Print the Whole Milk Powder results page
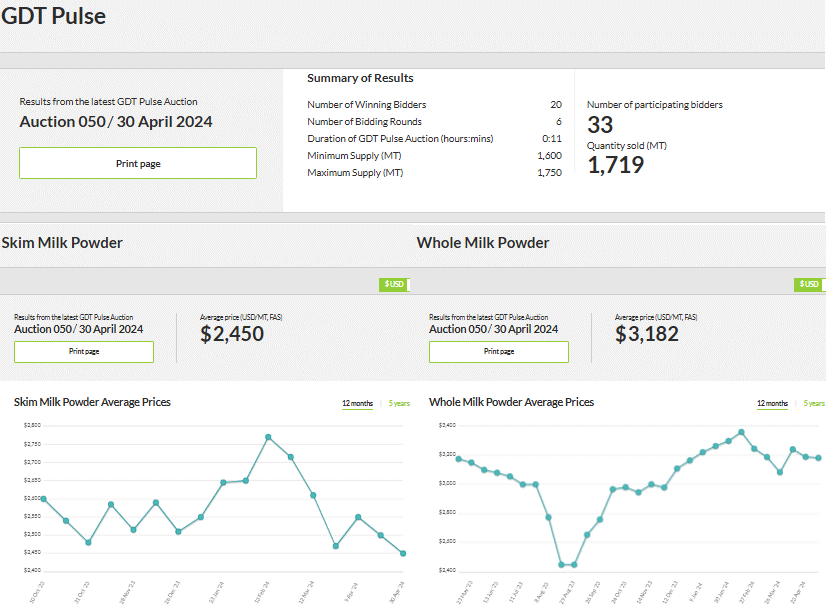 click(499, 352)
